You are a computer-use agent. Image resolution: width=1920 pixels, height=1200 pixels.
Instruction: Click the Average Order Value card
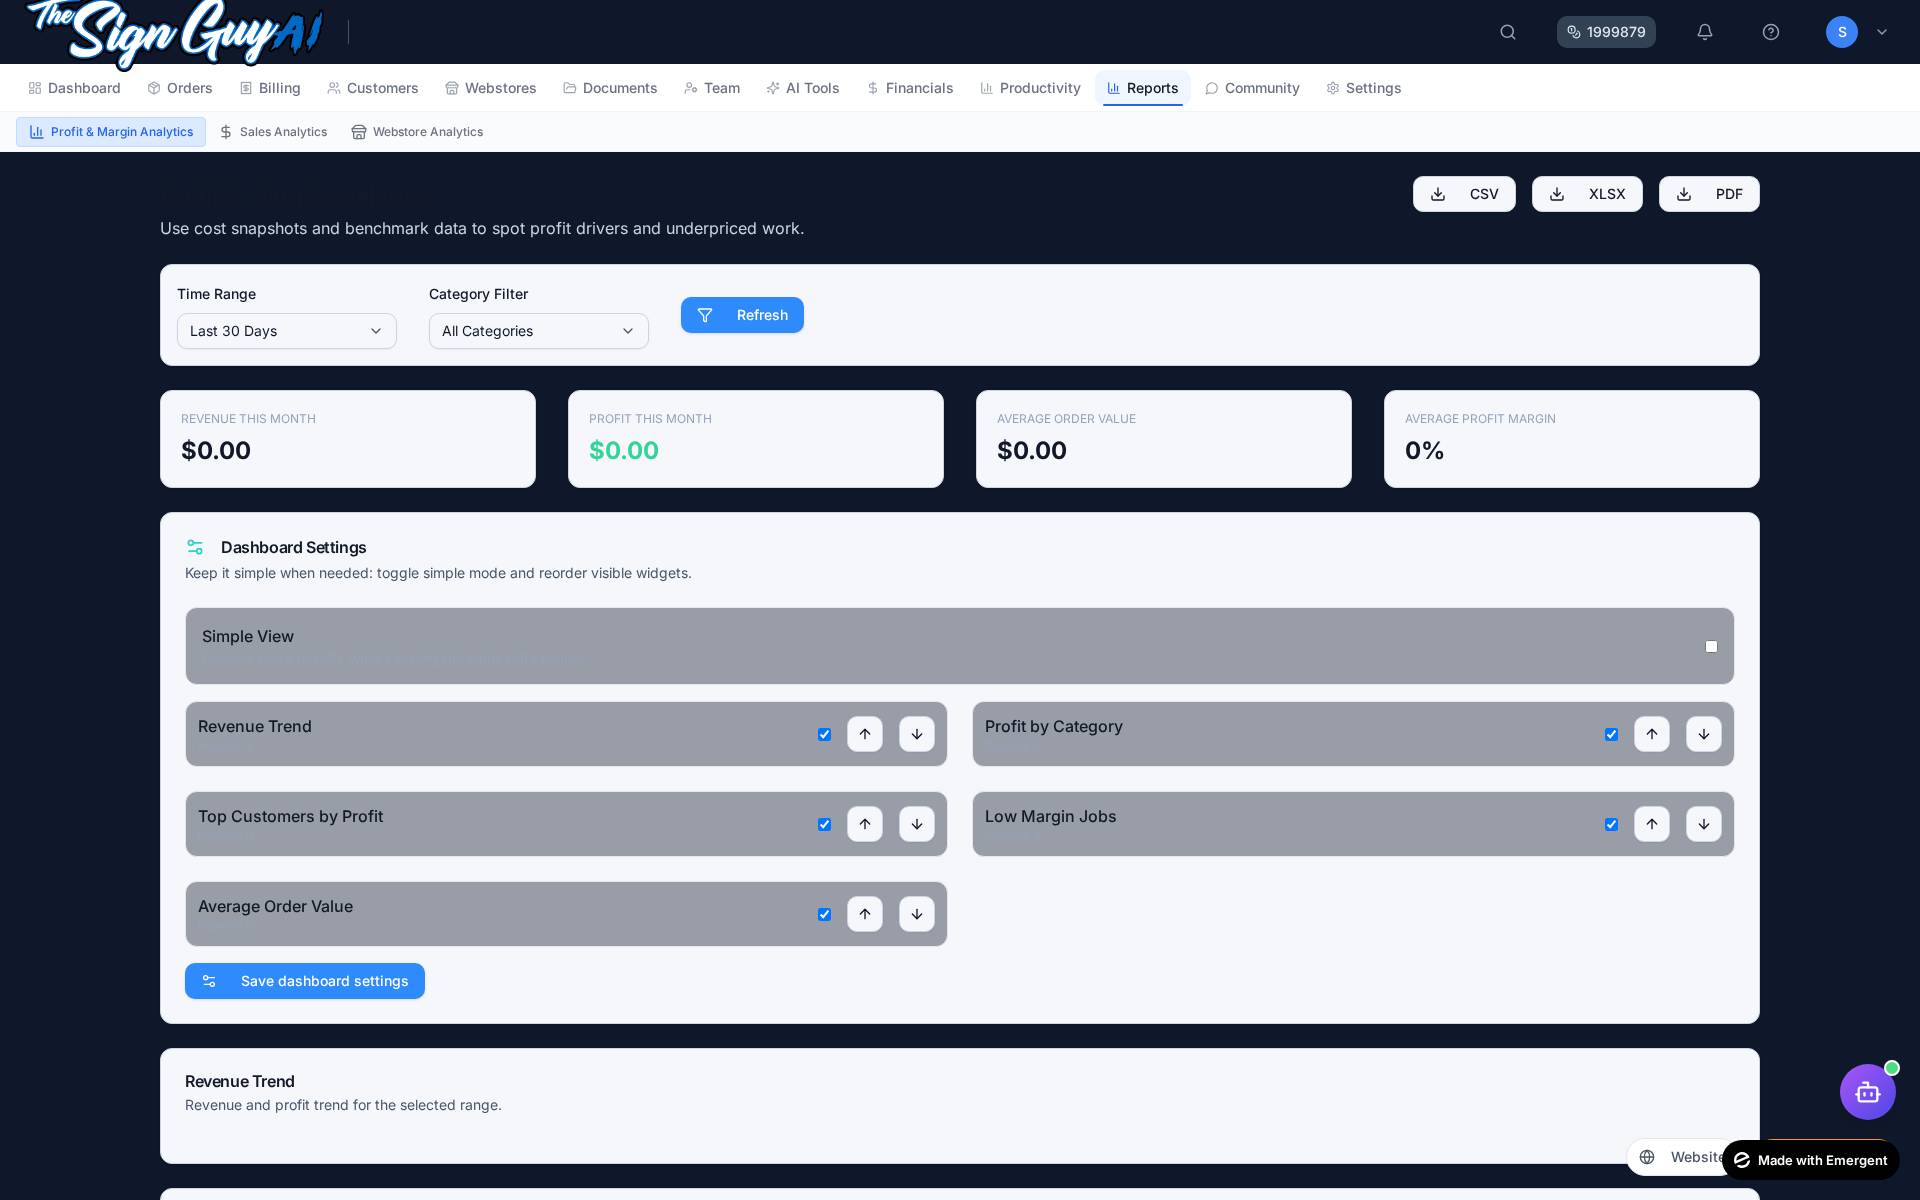[1164, 439]
